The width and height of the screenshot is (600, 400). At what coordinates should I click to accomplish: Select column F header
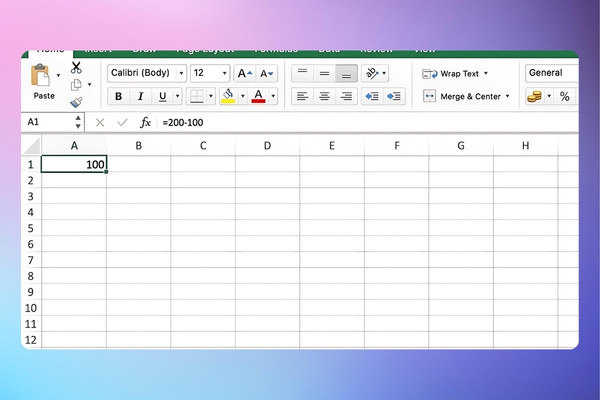coord(396,146)
